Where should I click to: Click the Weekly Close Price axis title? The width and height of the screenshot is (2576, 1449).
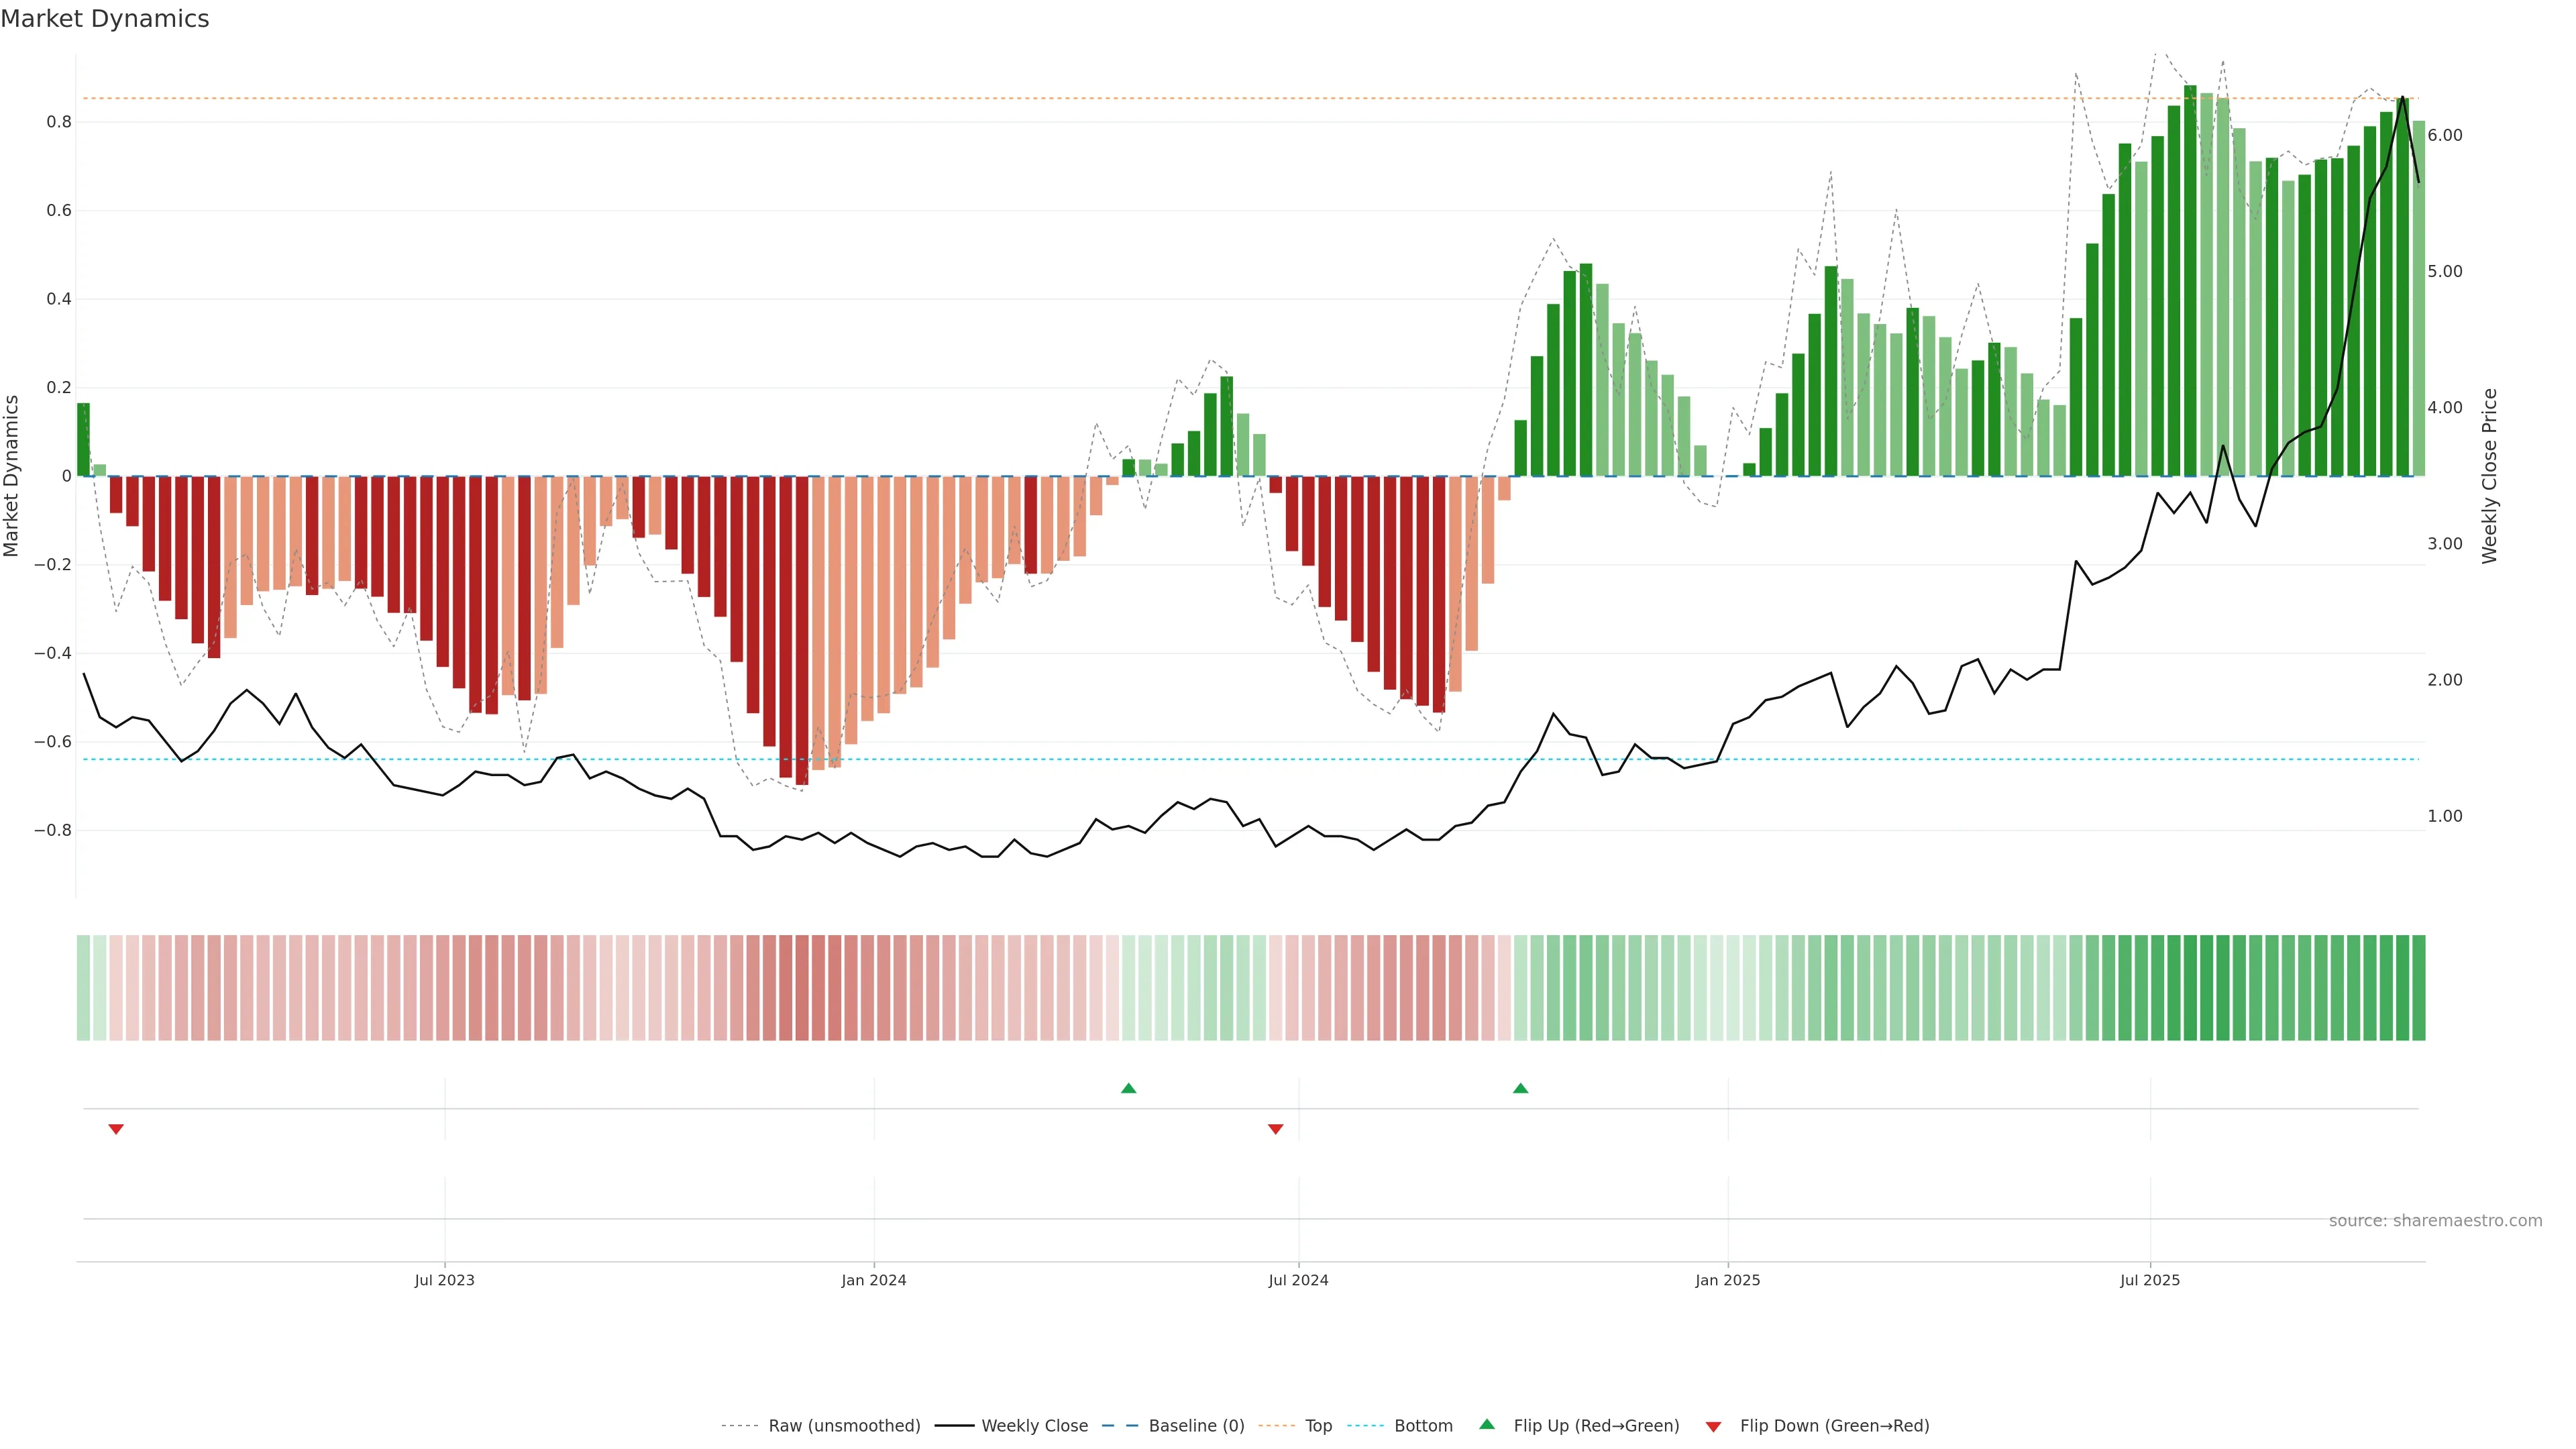click(x=2489, y=476)
